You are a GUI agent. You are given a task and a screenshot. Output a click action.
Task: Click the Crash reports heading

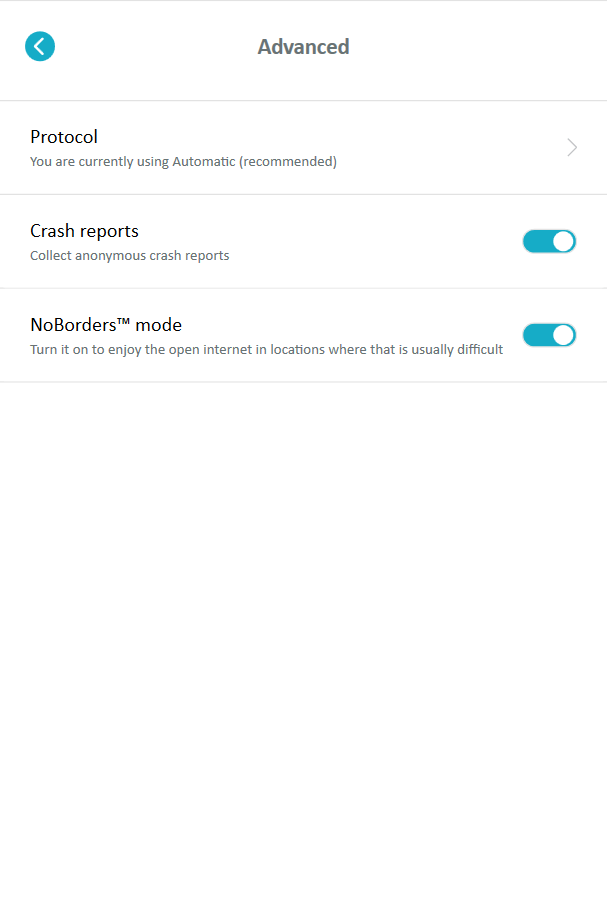[x=84, y=231]
